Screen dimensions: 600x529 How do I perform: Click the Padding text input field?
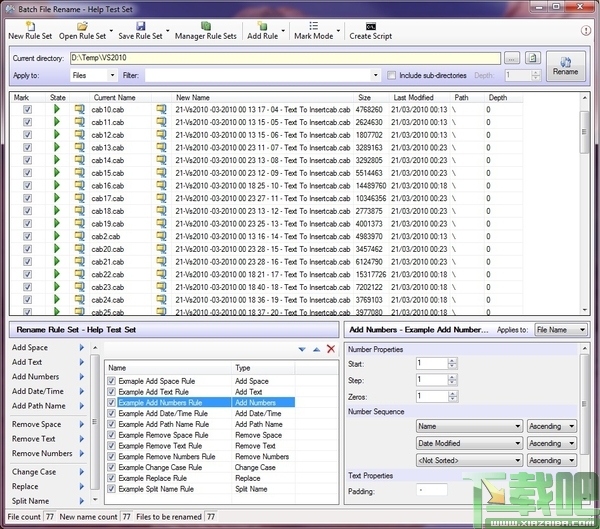(x=432, y=491)
